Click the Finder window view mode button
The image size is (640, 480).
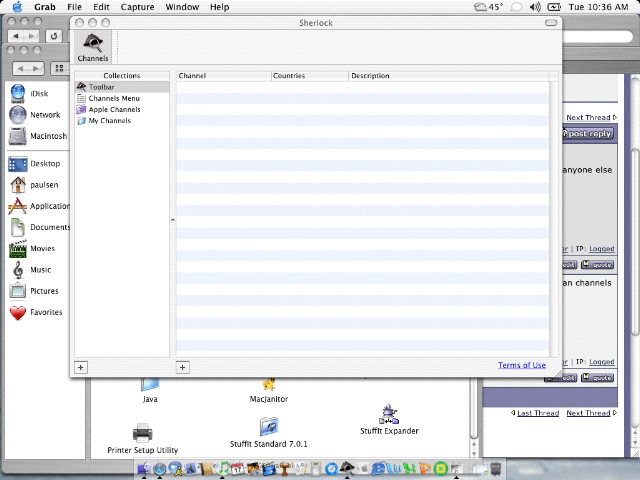click(60, 68)
